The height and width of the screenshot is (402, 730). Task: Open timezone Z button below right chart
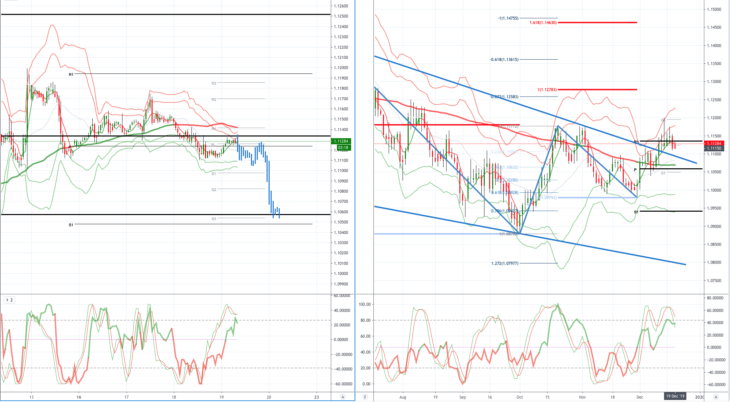pos(365,397)
